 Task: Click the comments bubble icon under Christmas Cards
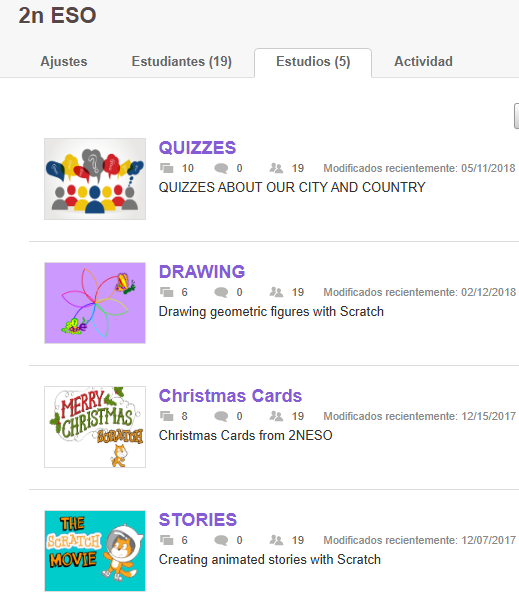pyautogui.click(x=221, y=416)
